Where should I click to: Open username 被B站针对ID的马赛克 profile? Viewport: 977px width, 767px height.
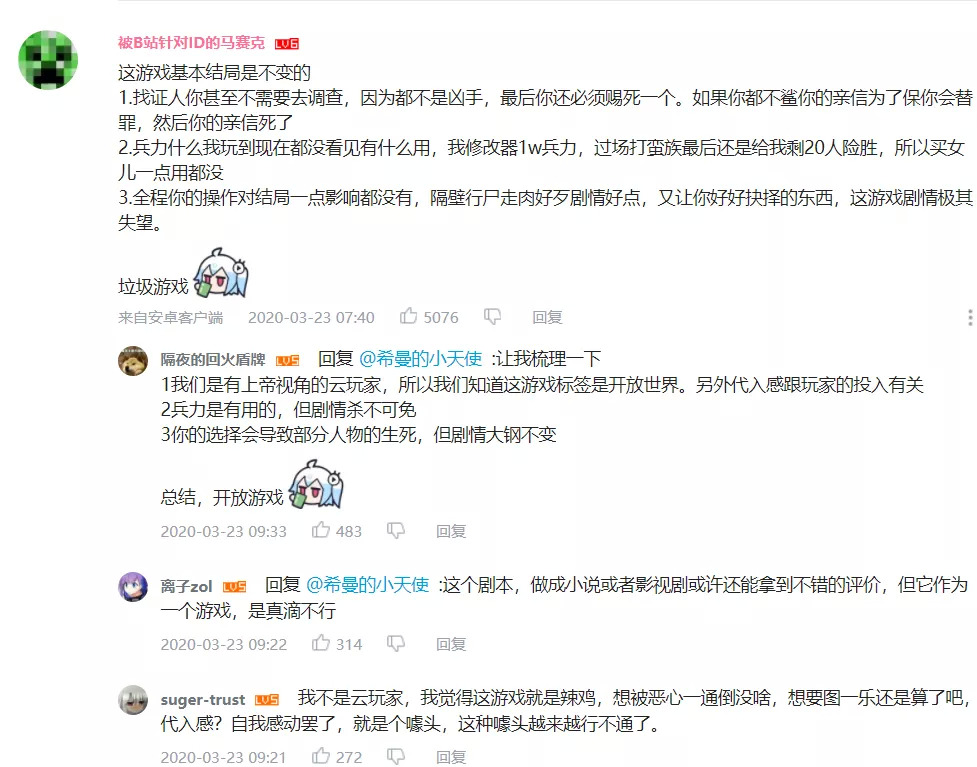191,42
